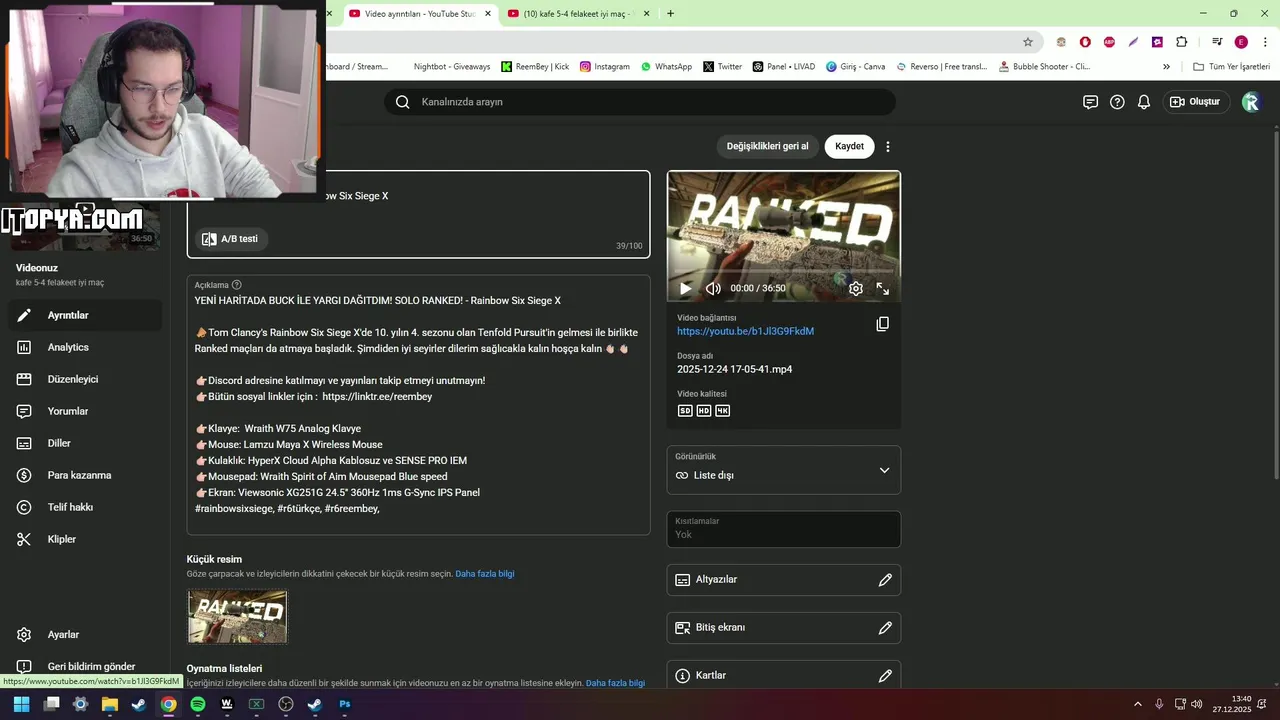Switch to the kafe 5-4 felakeet browser tab
The width and height of the screenshot is (1280, 720).
(578, 14)
